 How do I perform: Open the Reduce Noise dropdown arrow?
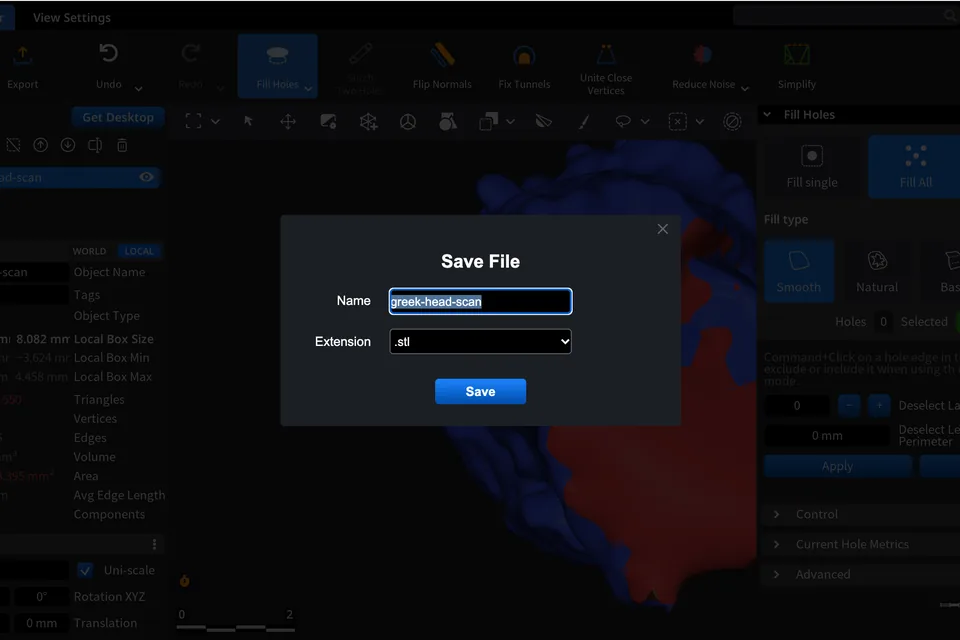click(745, 88)
